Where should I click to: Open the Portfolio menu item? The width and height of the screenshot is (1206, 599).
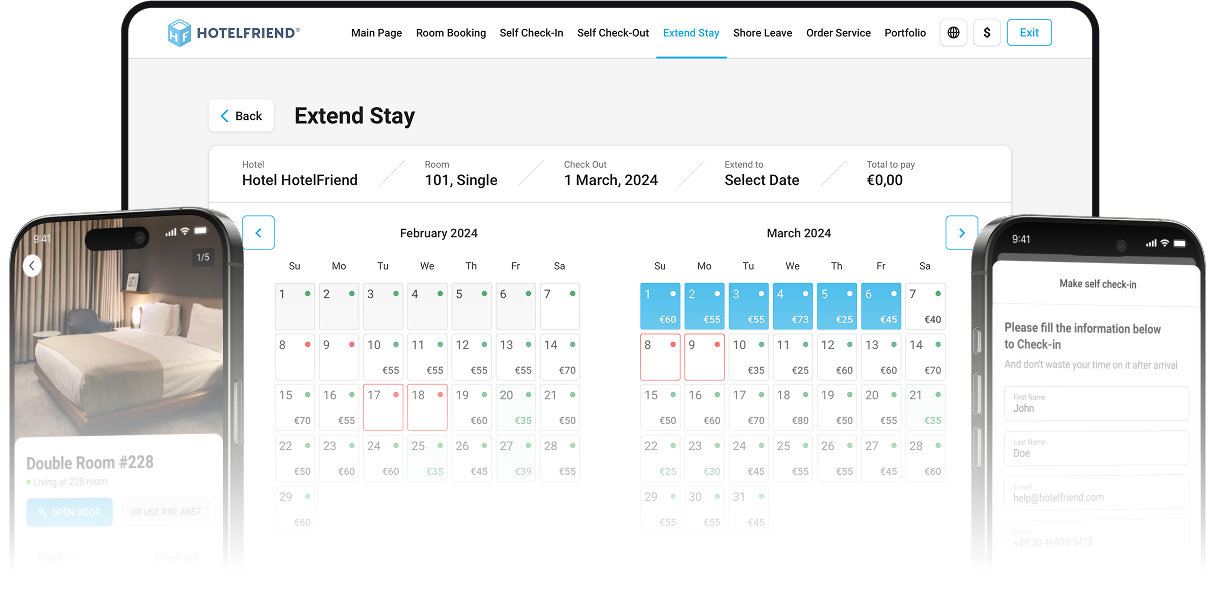[905, 33]
